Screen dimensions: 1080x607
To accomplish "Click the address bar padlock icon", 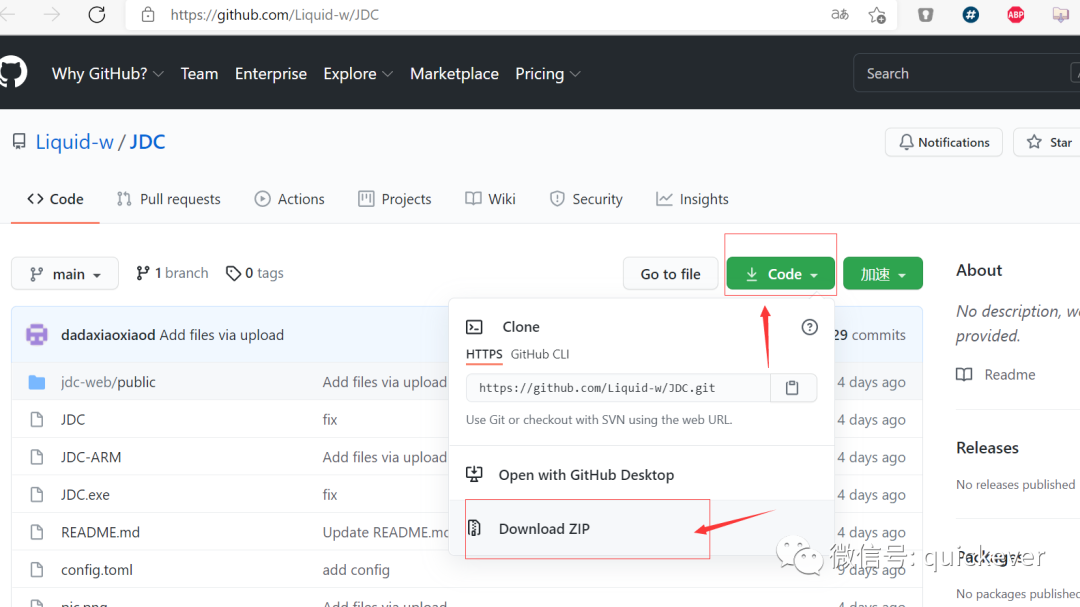I will [x=147, y=14].
